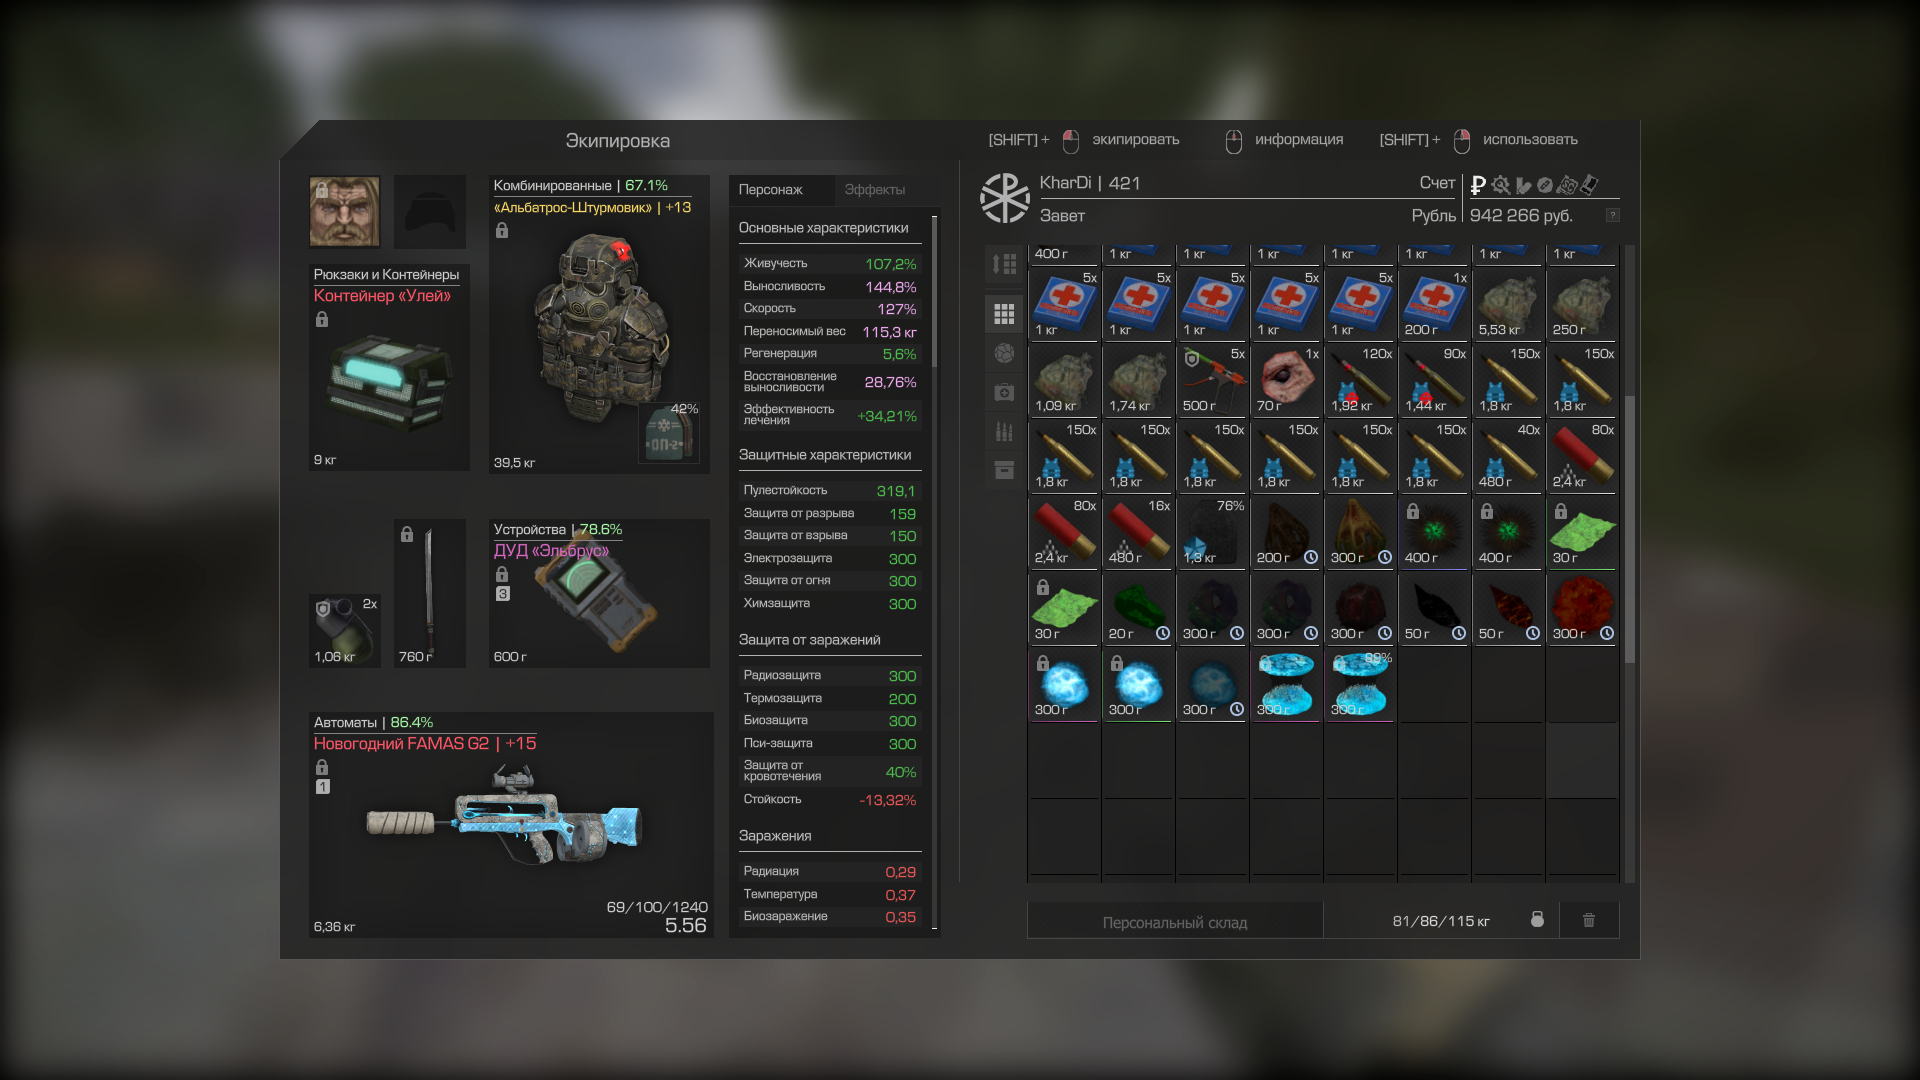This screenshot has width=1920, height=1080.
Task: Switch to the Эффекты tab
Action: [875, 189]
